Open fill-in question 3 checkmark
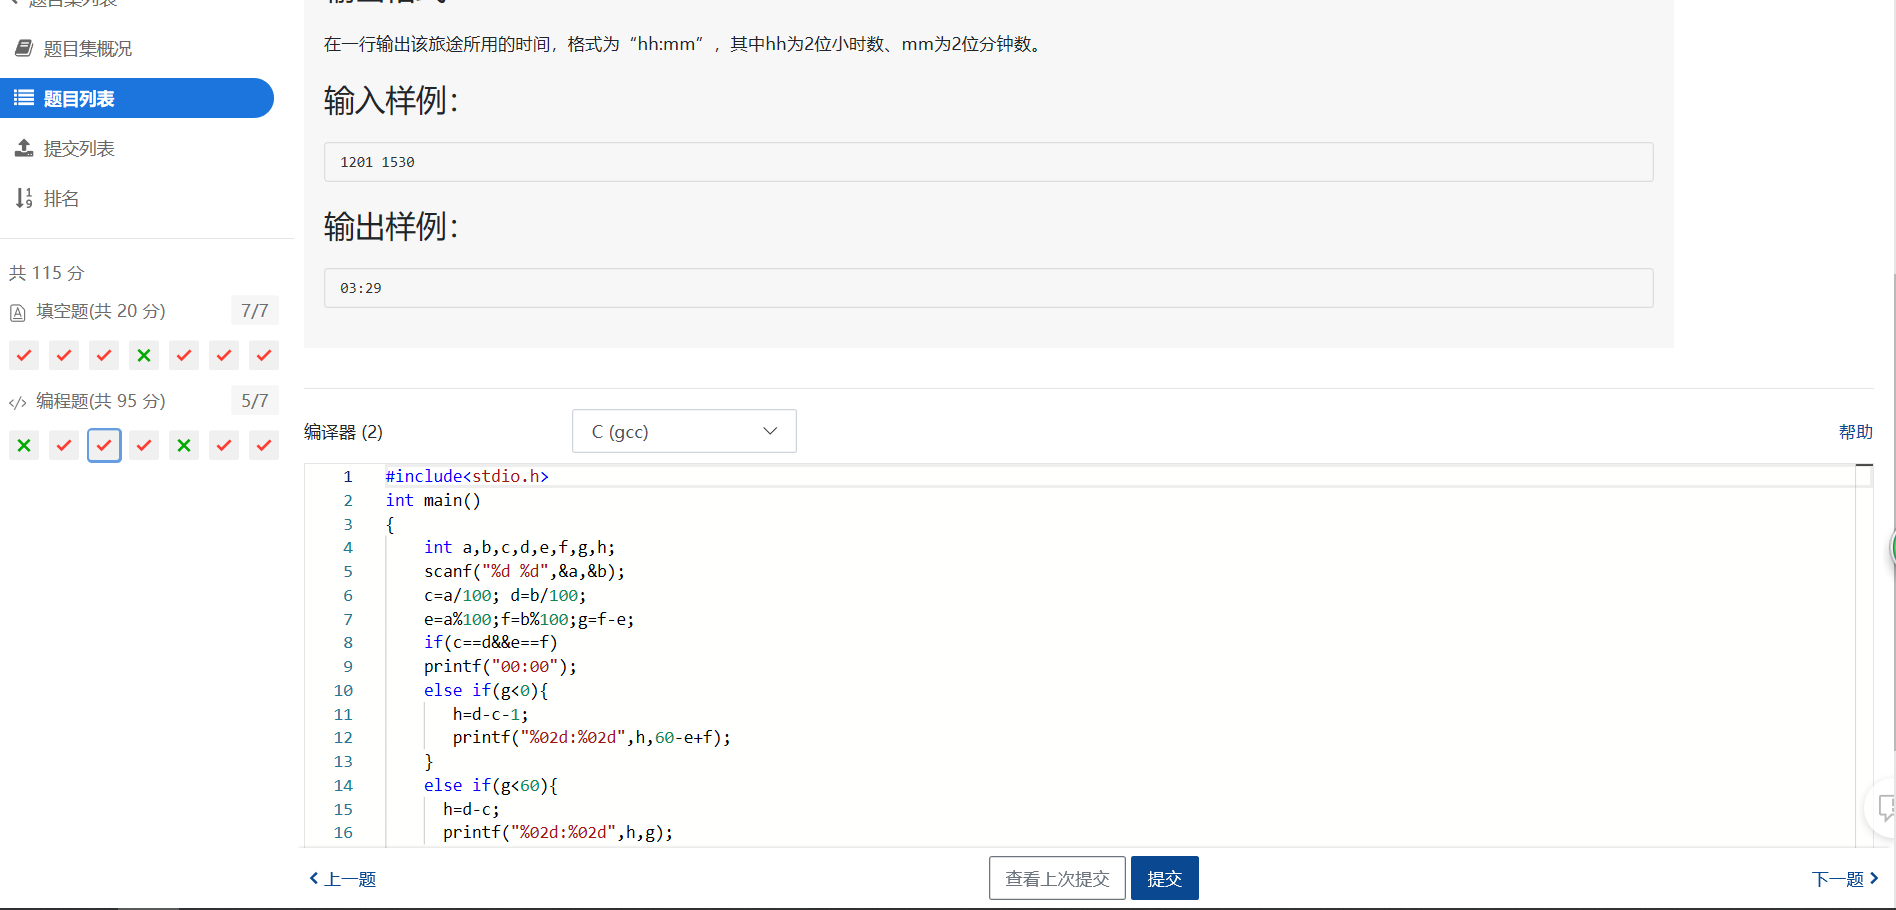Viewport: 1896px width, 910px height. click(x=104, y=355)
